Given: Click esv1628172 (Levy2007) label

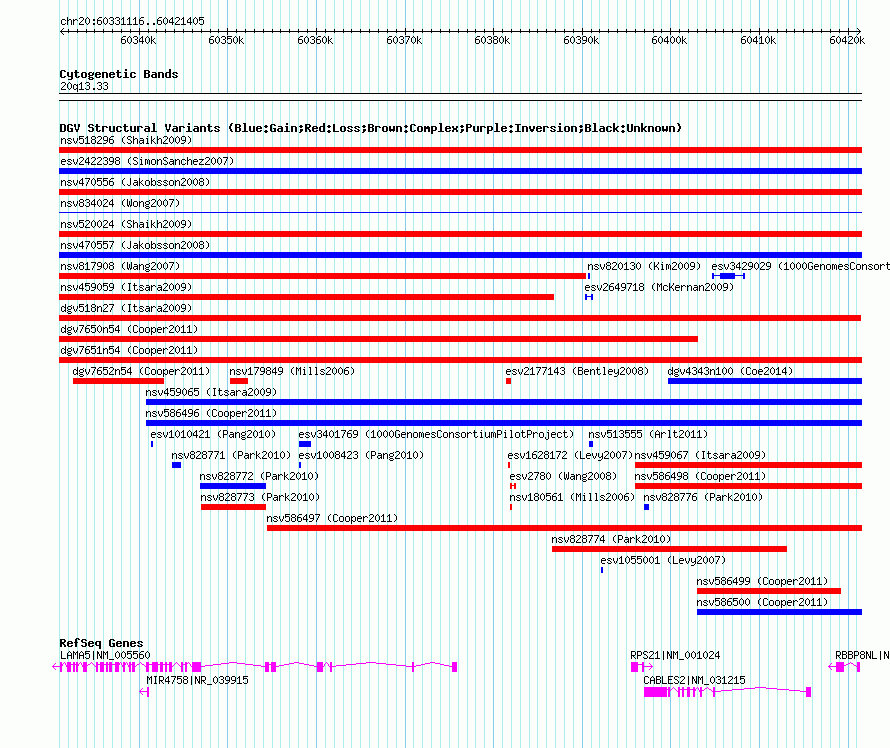Looking at the screenshot, I should (x=570, y=455).
